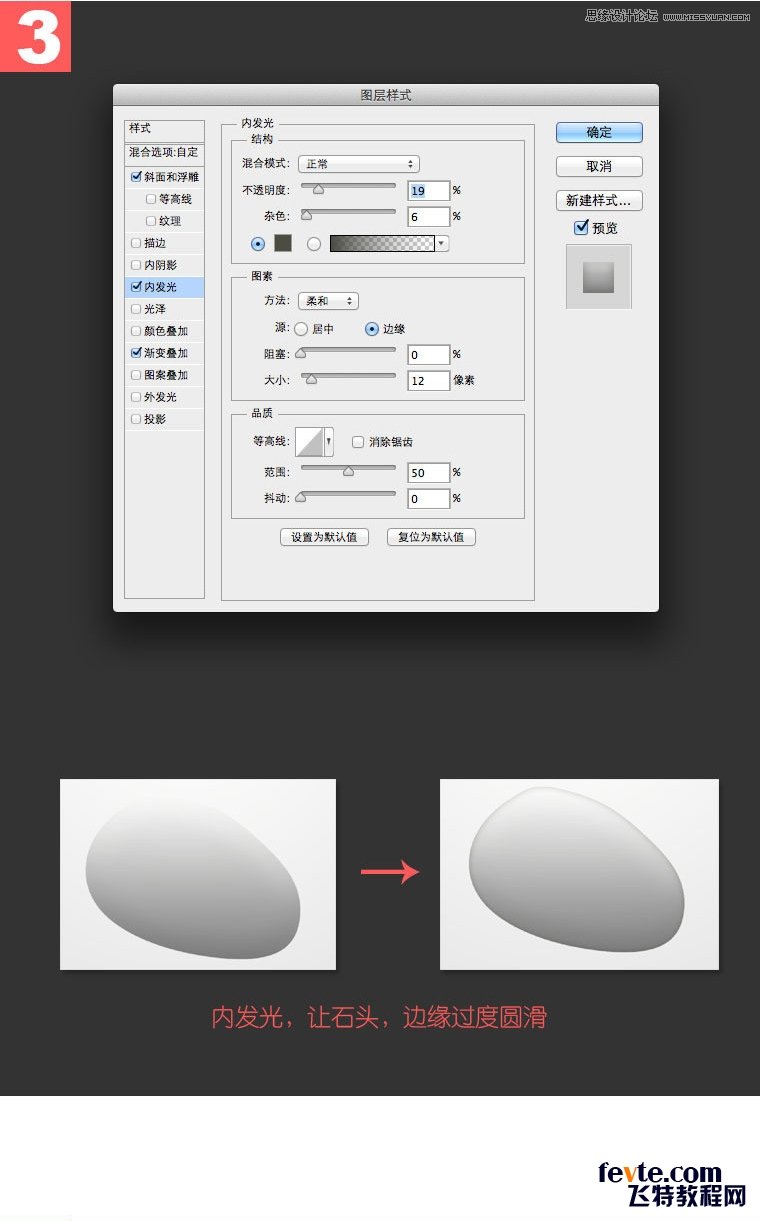Click the 抖动 slider handle
Viewport: 760px width, 1221px height.
[x=300, y=496]
